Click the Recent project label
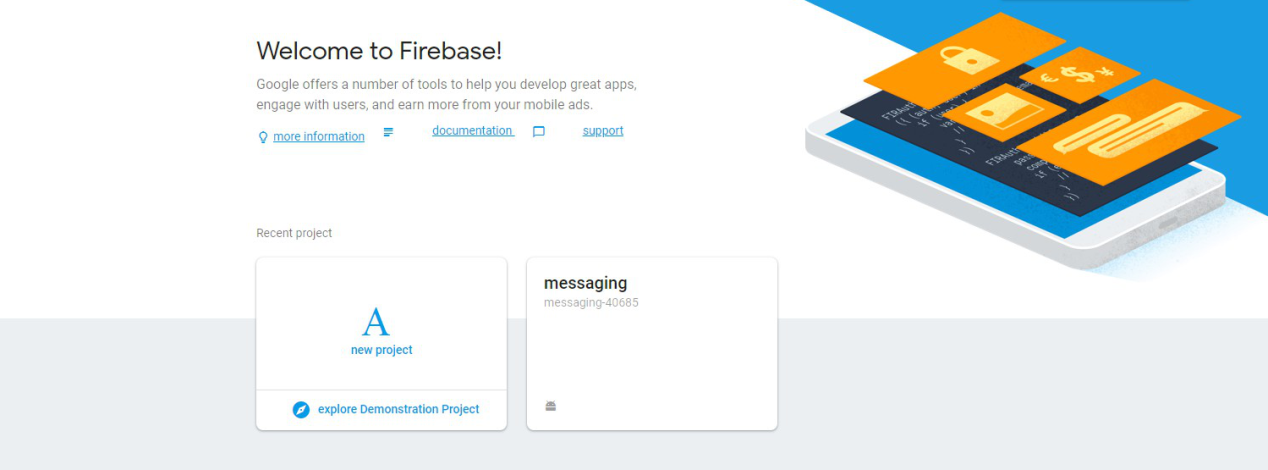This screenshot has height=470, width=1268. point(294,233)
